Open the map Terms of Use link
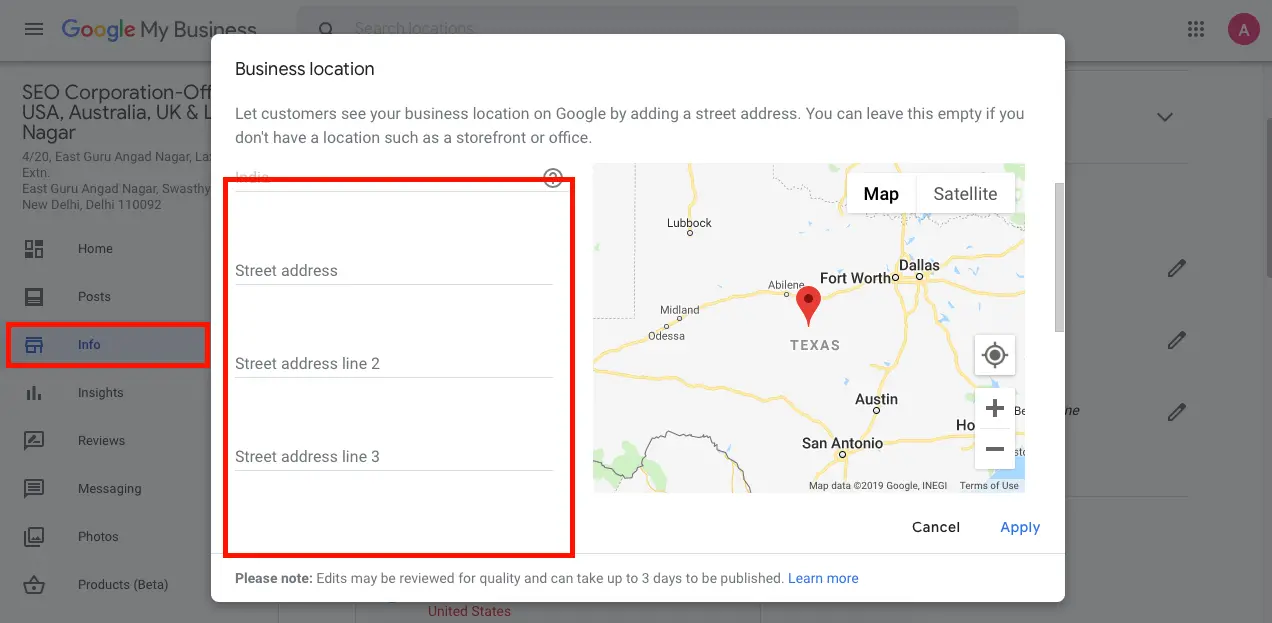The width and height of the screenshot is (1272, 623). point(989,486)
